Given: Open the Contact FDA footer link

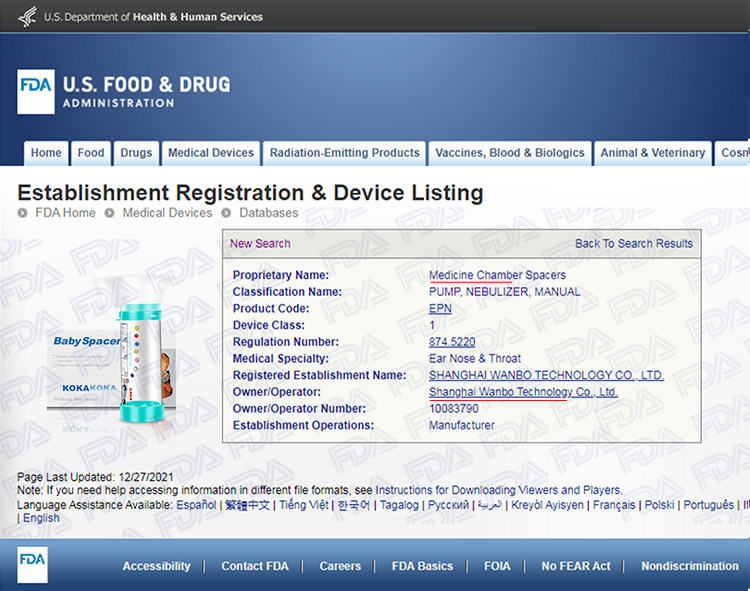Looking at the screenshot, I should tap(255, 566).
